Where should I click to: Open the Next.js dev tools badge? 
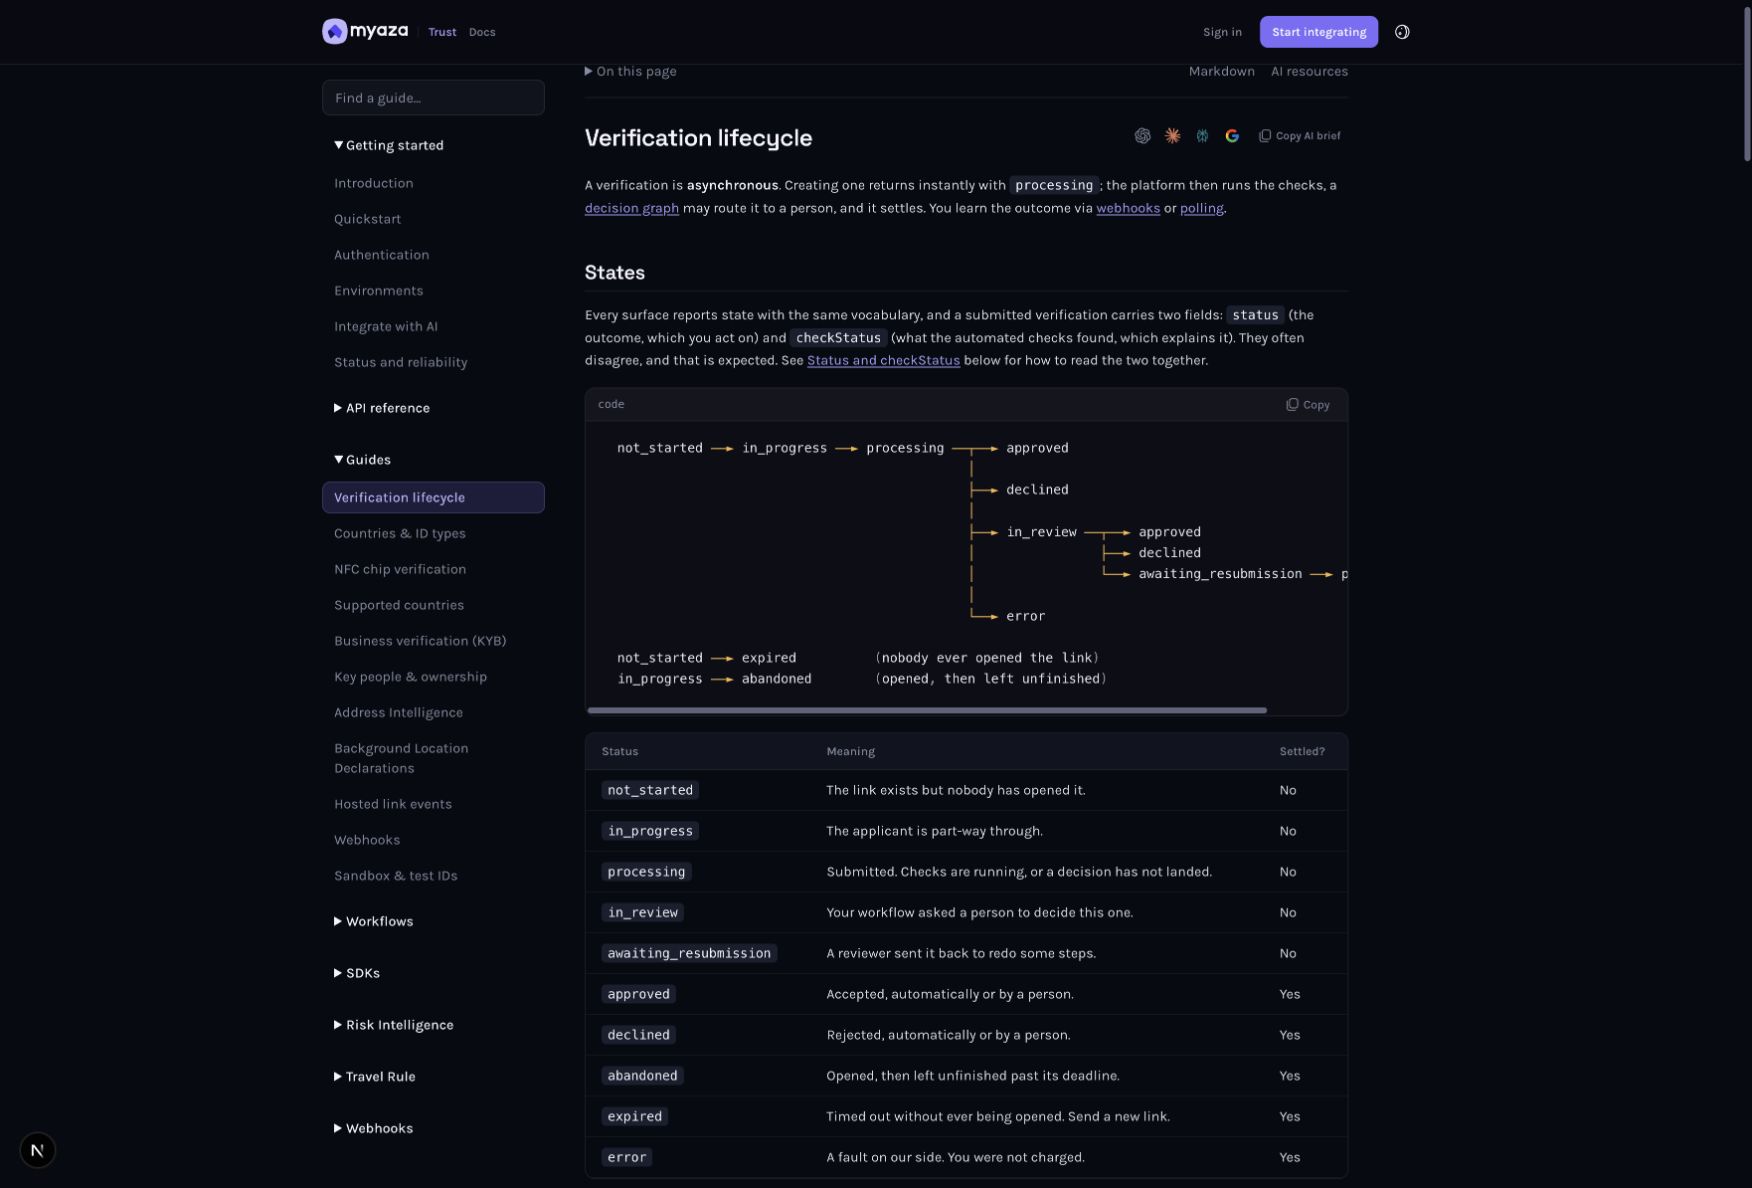tap(37, 1150)
